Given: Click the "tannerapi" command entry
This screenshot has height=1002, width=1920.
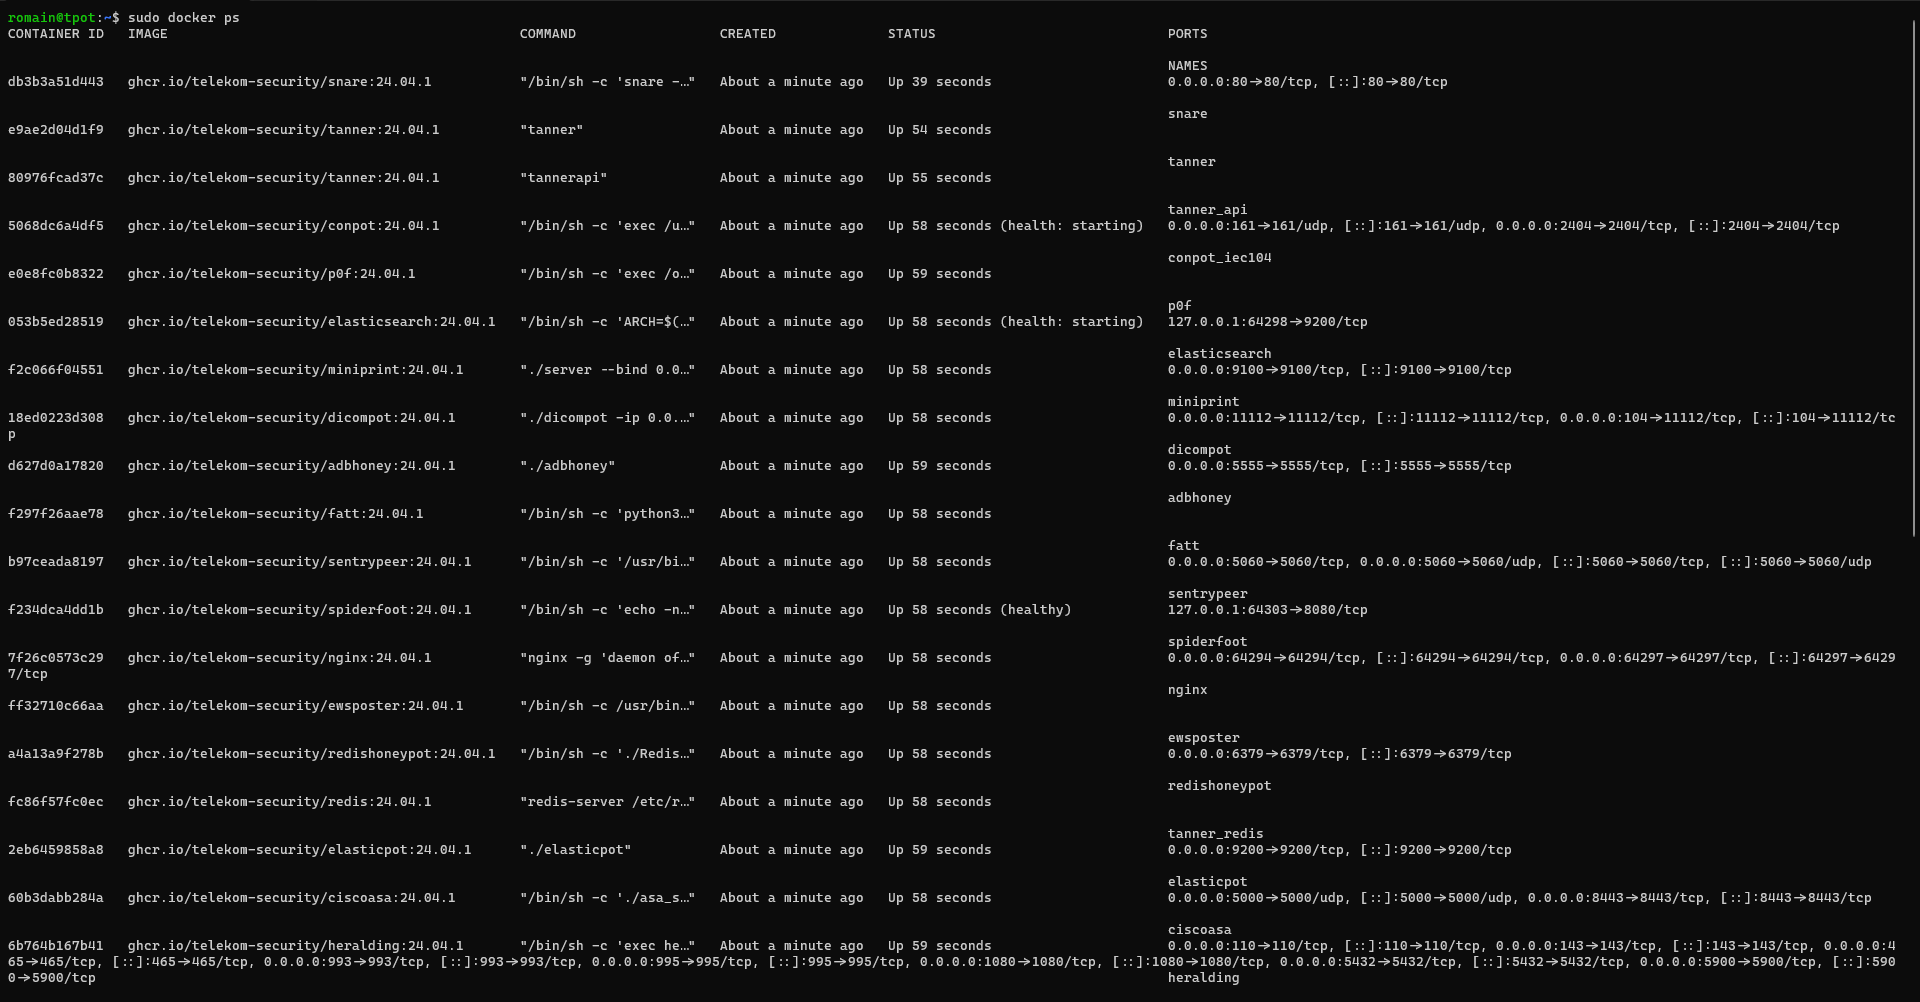Looking at the screenshot, I should 563,178.
